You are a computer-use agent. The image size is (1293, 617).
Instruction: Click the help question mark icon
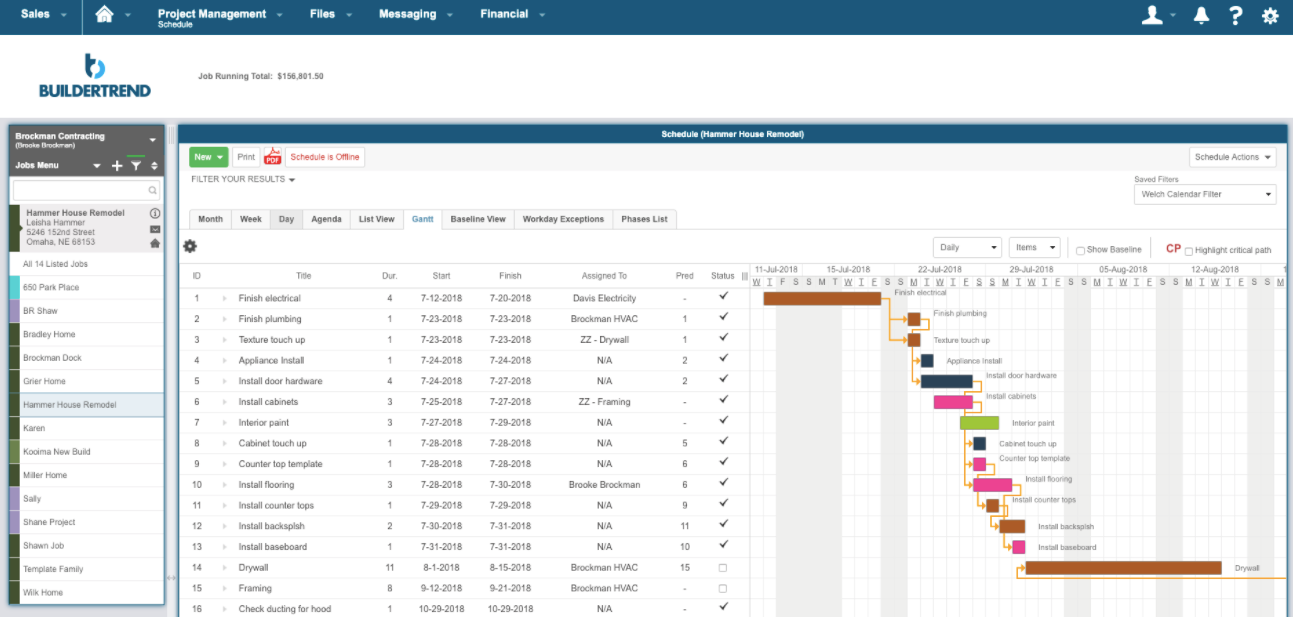pos(1234,15)
